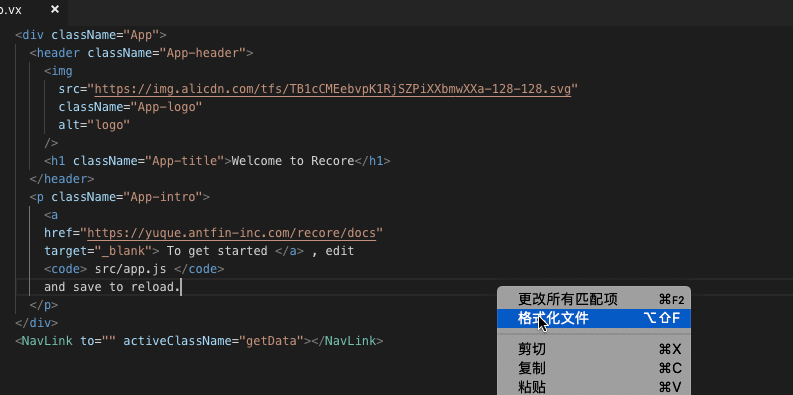Open the yuque.antfin-inc.com docs link
The height and width of the screenshot is (395, 793).
[232, 233]
